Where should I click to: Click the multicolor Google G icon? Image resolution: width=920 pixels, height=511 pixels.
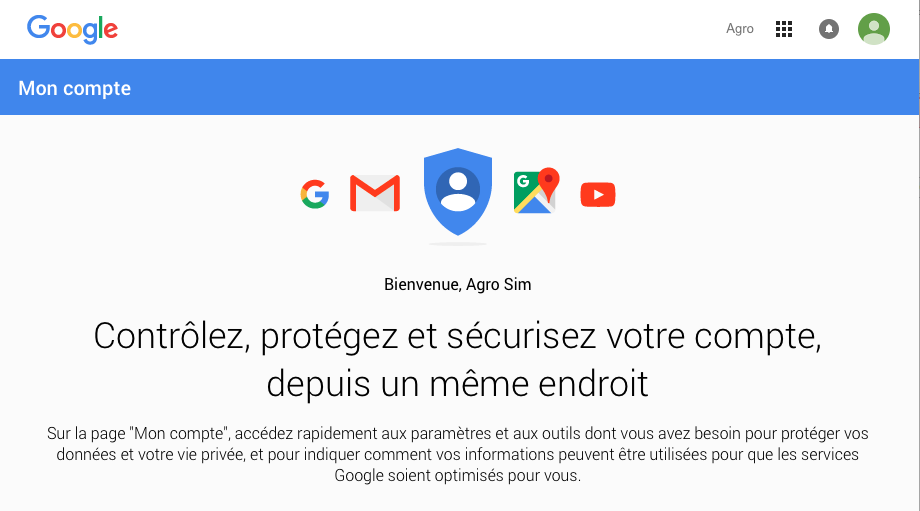(x=315, y=194)
